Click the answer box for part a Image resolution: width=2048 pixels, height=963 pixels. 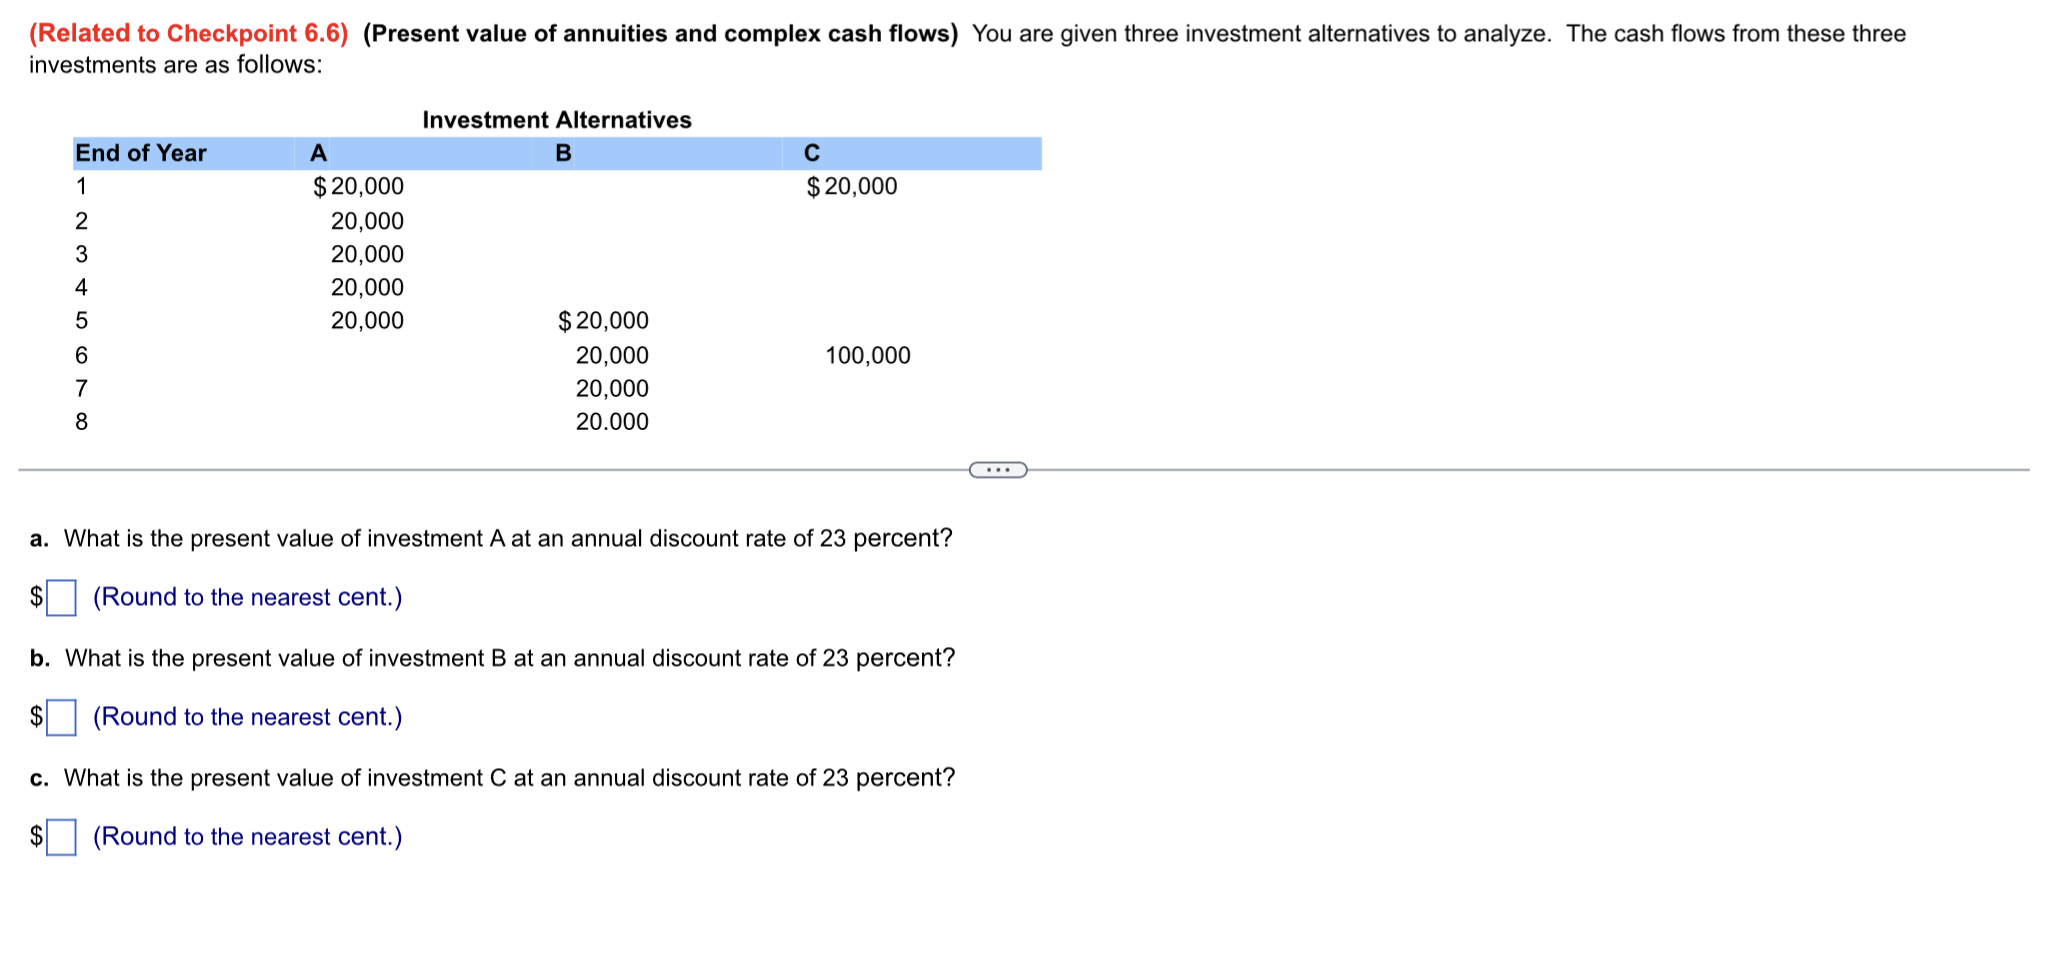[62, 597]
